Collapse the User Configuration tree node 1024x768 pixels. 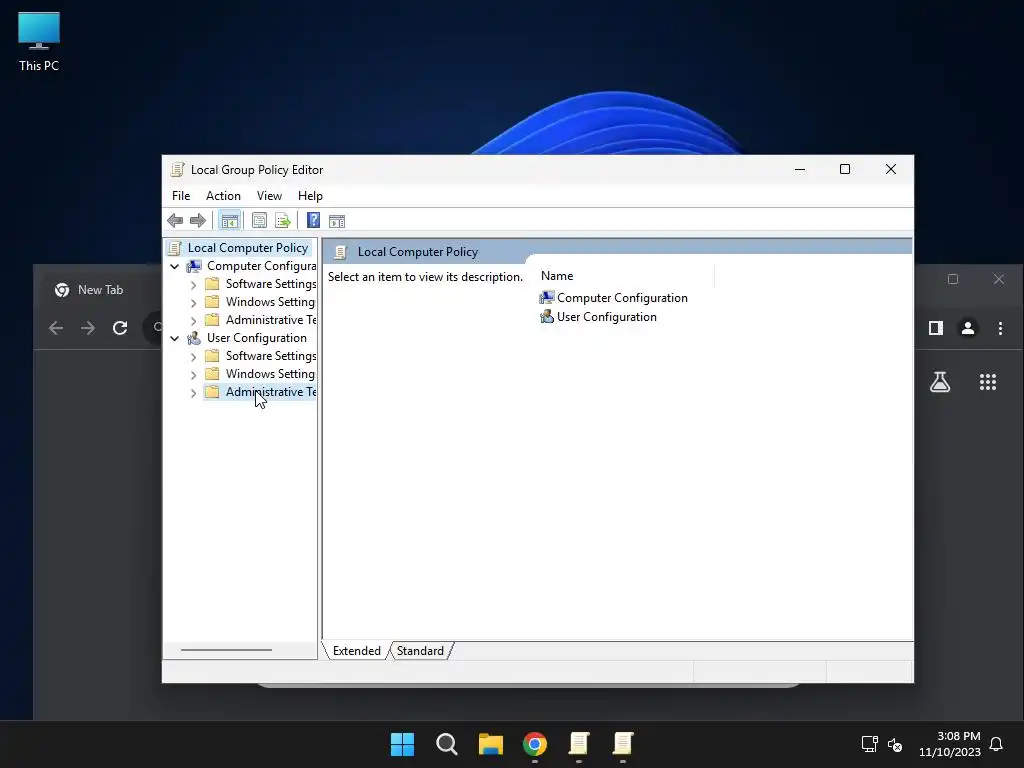tap(174, 338)
